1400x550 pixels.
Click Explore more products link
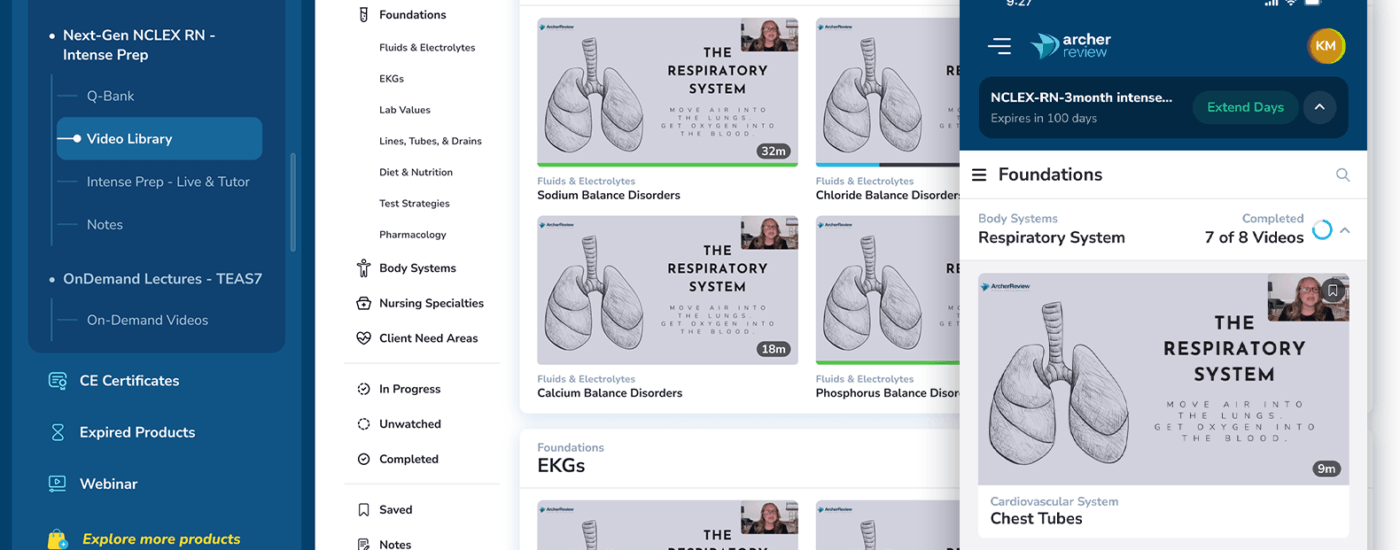pos(161,539)
